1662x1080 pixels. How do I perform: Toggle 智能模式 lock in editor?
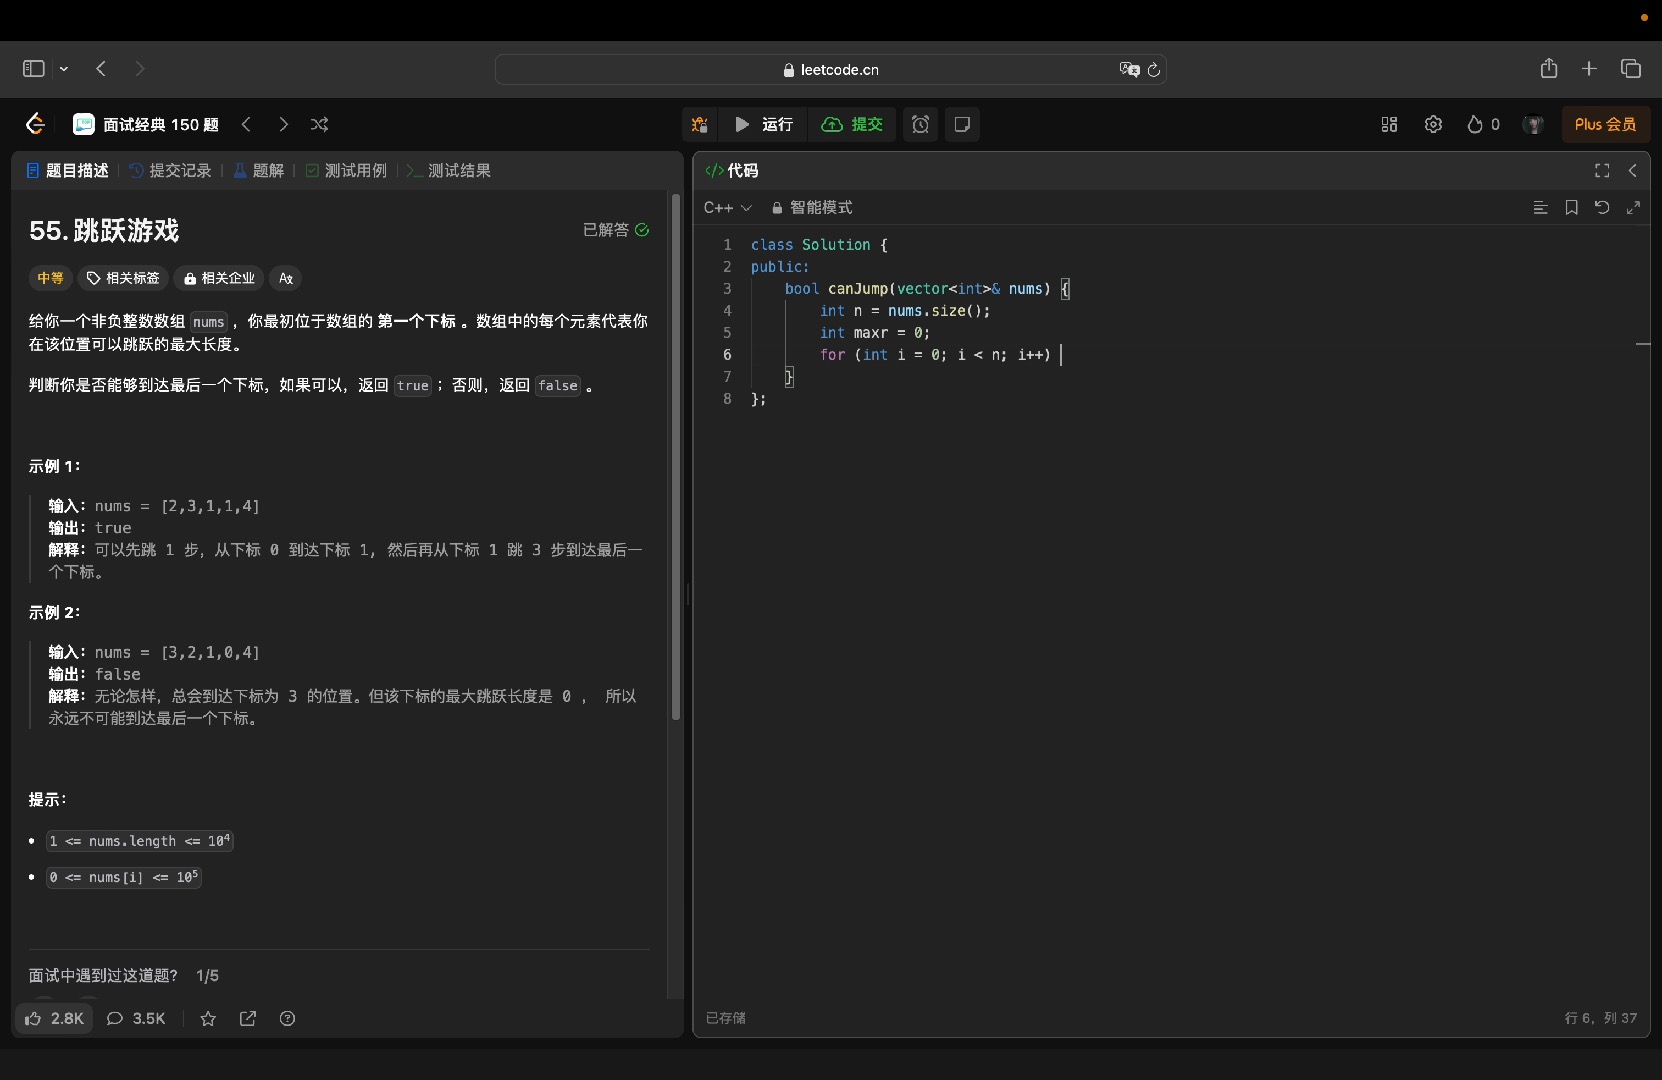tap(777, 208)
